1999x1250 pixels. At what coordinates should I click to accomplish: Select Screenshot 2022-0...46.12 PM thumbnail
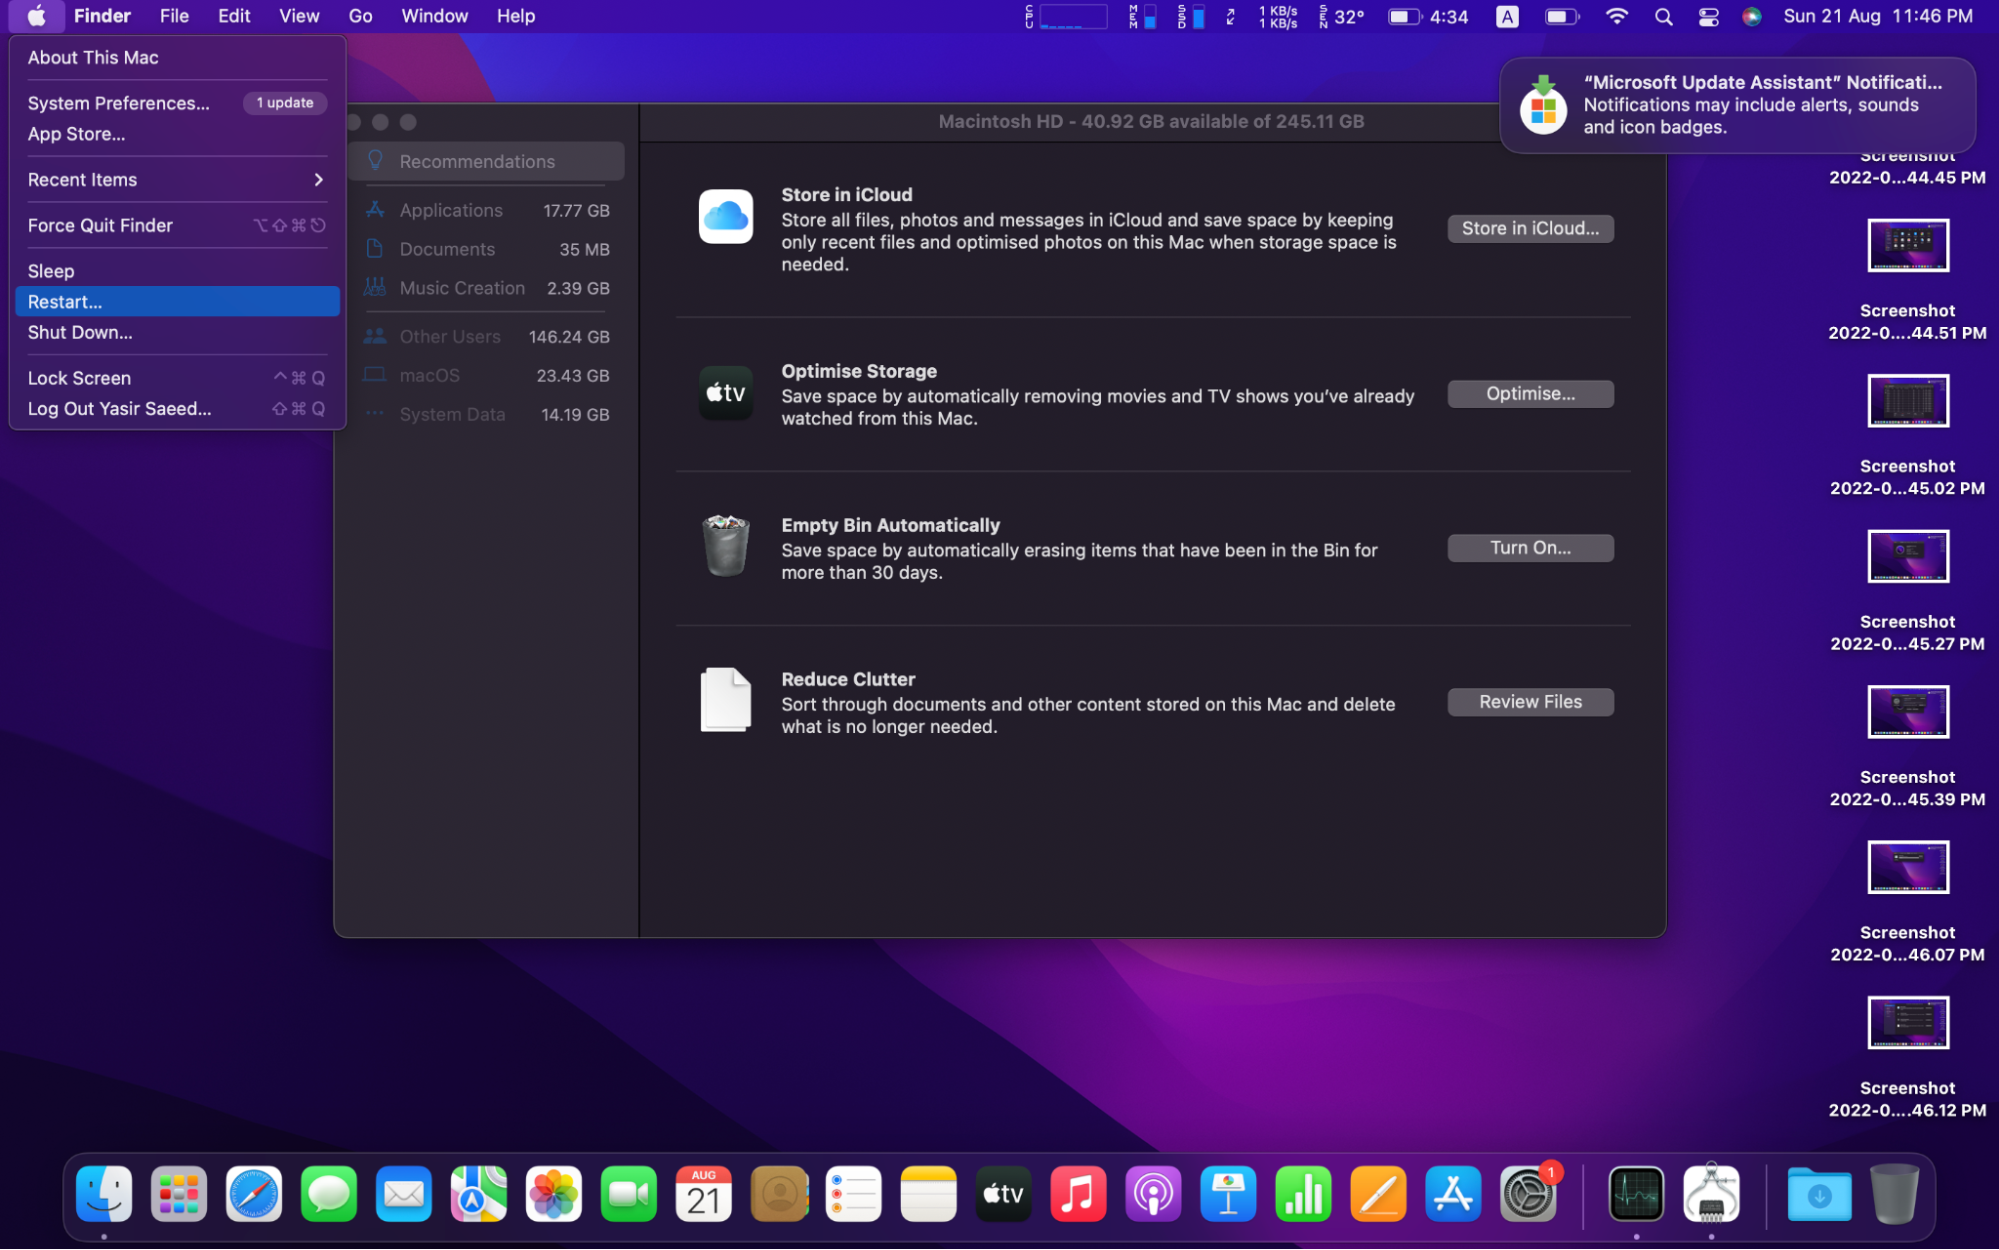point(1908,1022)
